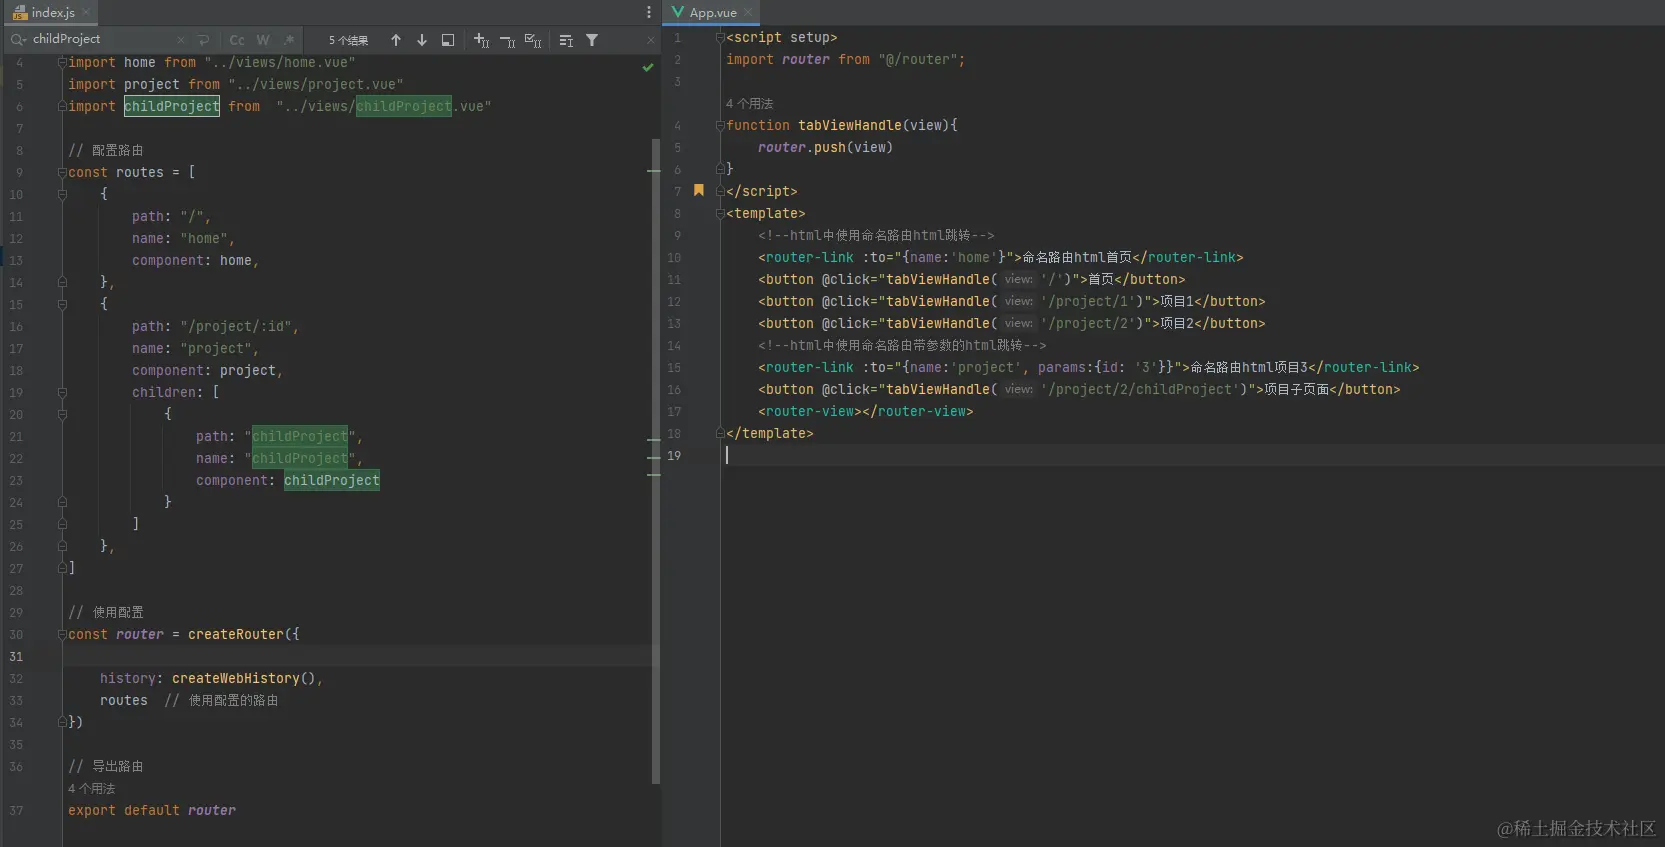The image size is (1665, 847).
Task: Click the '5 个结果' result count label
Action: 348,40
